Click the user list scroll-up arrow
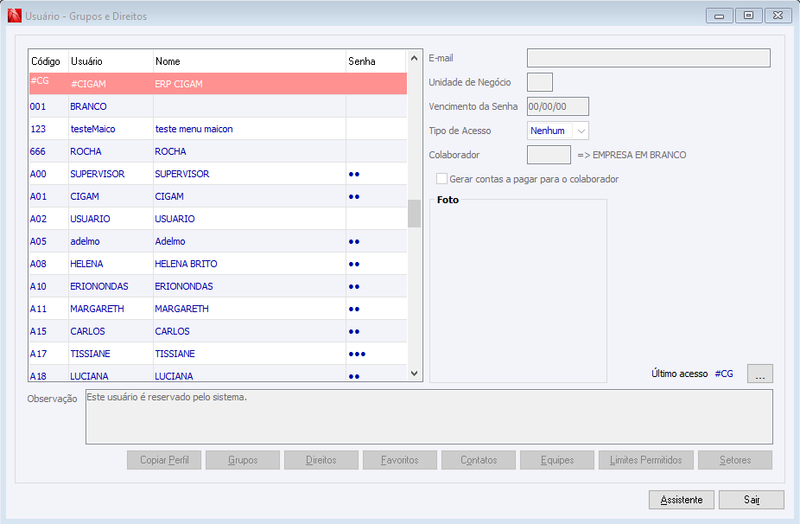The image size is (800, 524). pyautogui.click(x=414, y=58)
